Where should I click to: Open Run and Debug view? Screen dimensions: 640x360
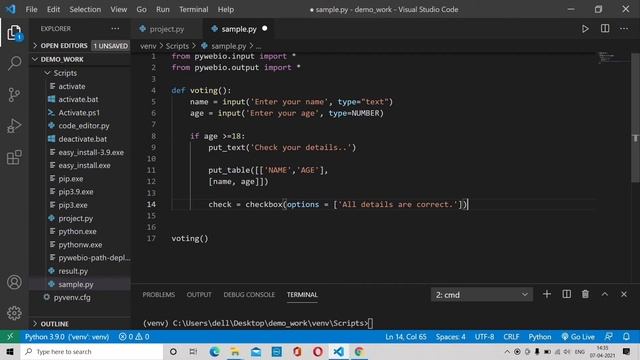(x=14, y=126)
